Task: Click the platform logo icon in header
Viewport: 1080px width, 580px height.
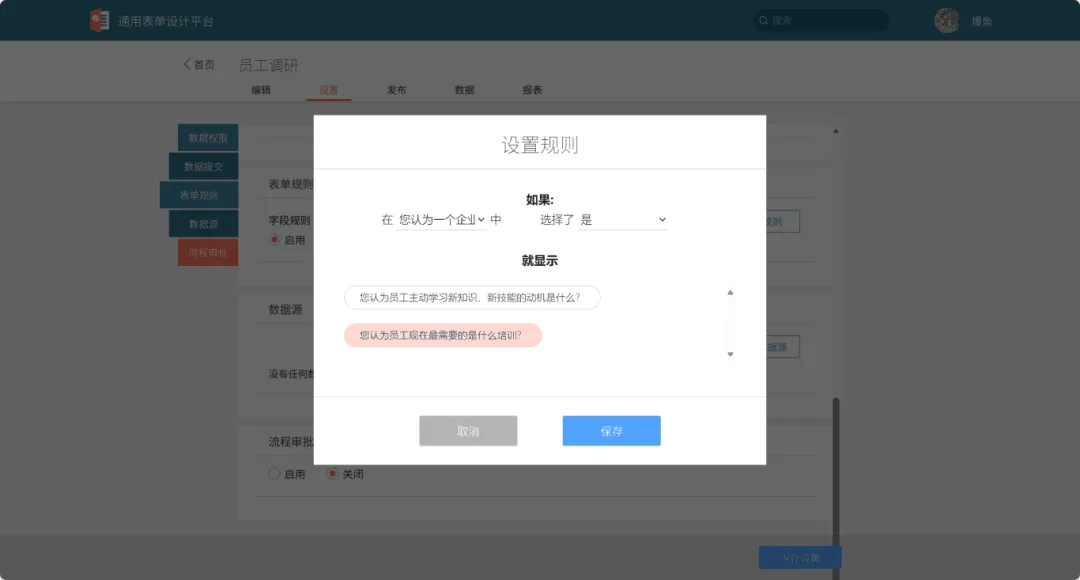Action: [x=99, y=21]
